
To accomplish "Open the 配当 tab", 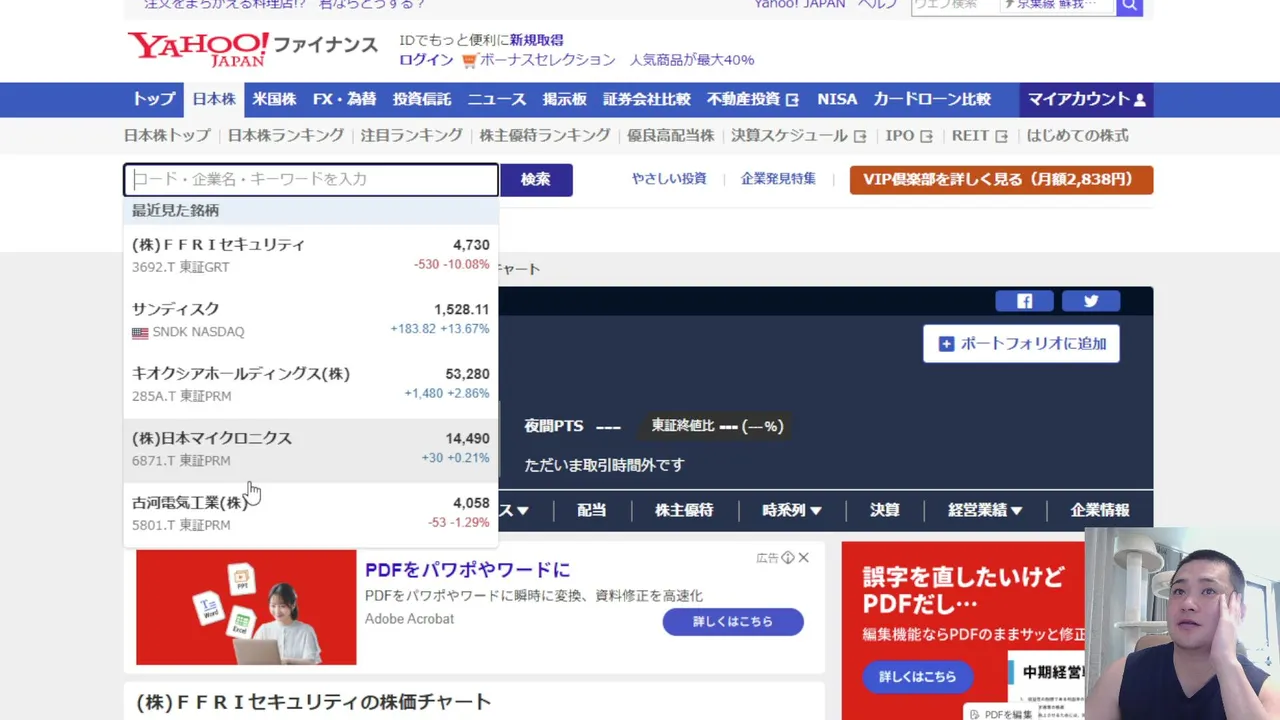I will point(591,510).
